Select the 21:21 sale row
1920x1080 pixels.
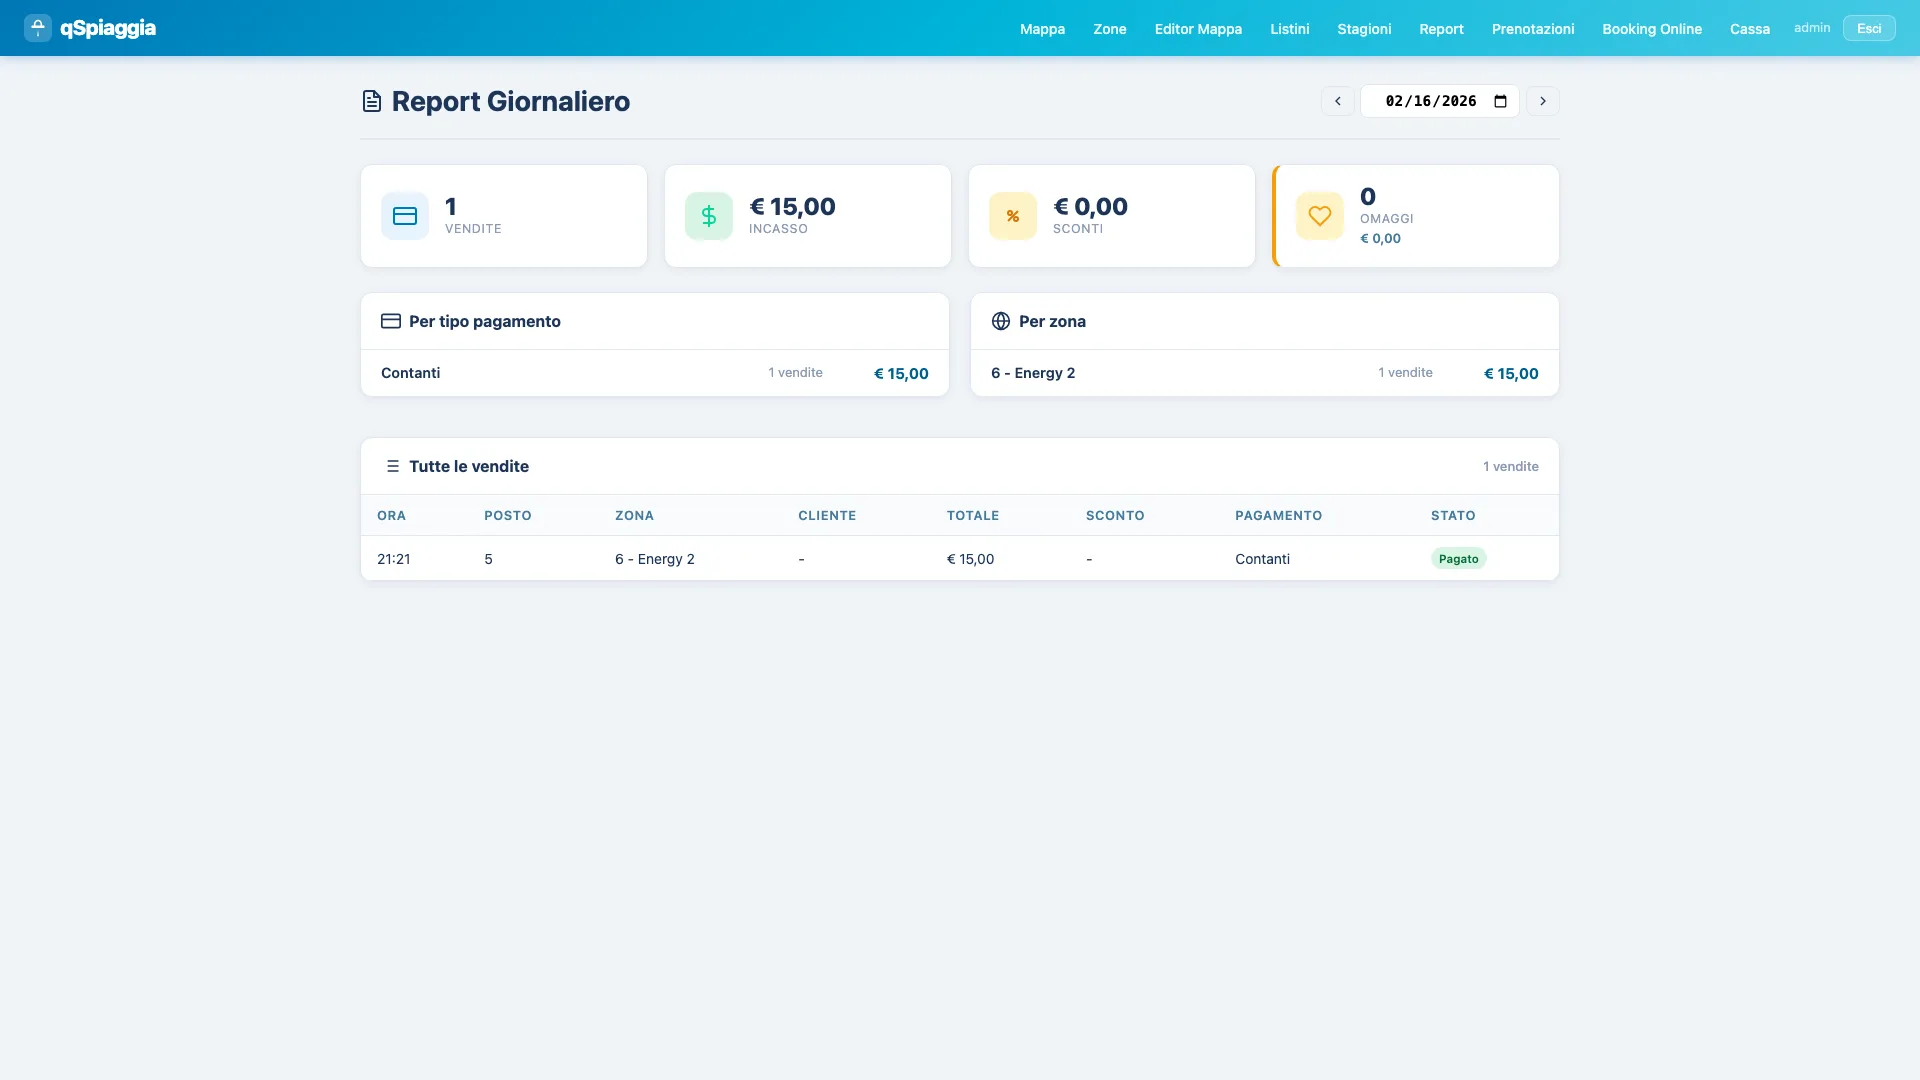tap(959, 559)
